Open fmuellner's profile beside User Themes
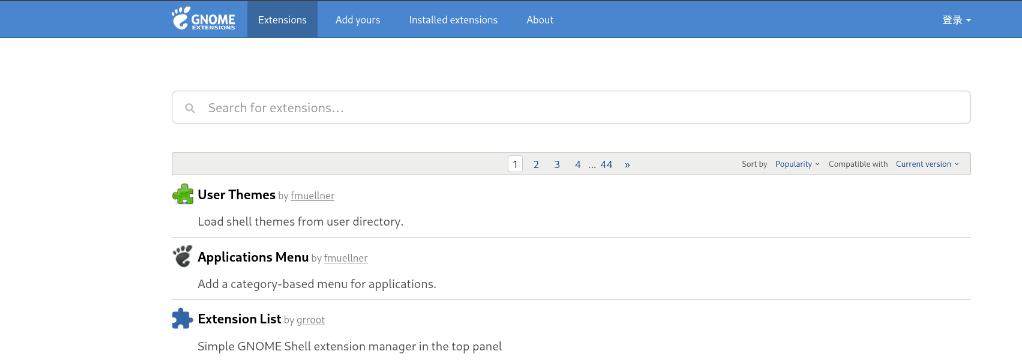Image resolution: width=1022 pixels, height=361 pixels. coord(312,195)
